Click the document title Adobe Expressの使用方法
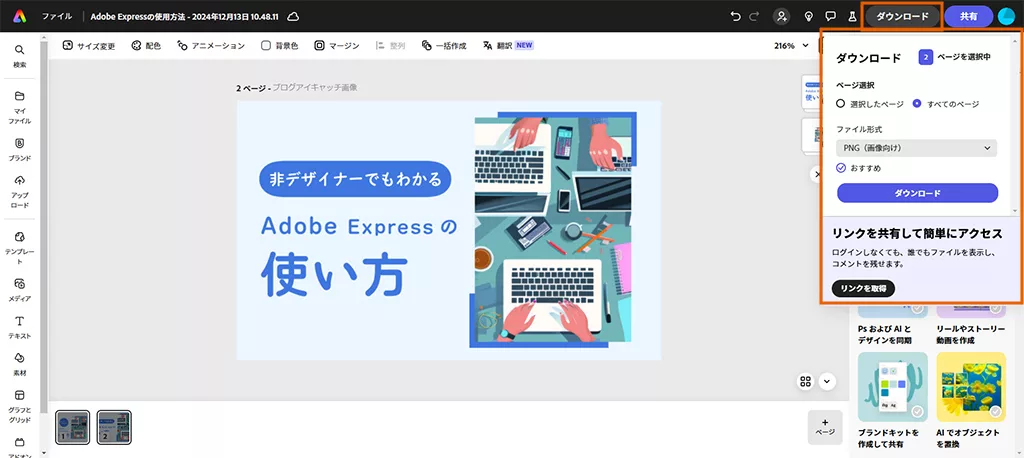1024x458 pixels. (185, 16)
